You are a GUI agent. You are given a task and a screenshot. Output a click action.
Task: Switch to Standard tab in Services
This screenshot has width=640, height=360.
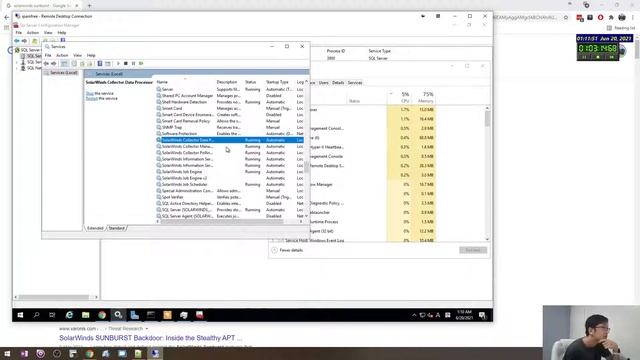point(116,228)
